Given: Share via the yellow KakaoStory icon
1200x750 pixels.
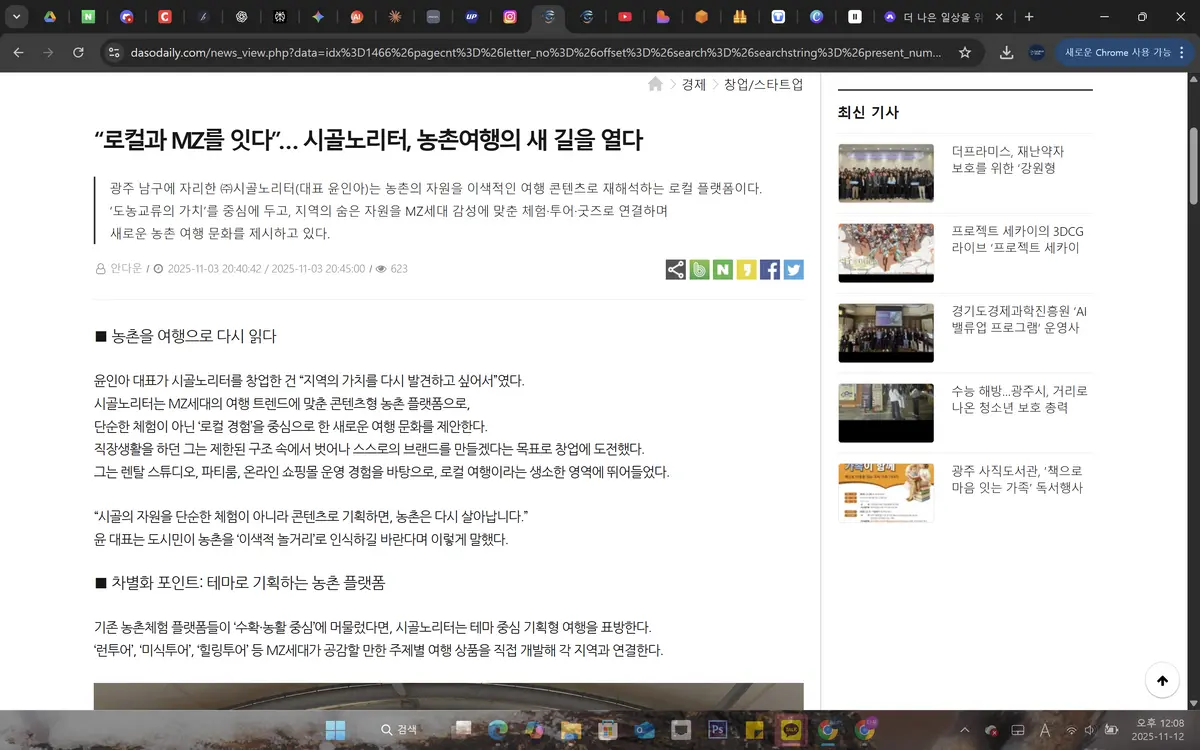Looking at the screenshot, I should point(746,270).
